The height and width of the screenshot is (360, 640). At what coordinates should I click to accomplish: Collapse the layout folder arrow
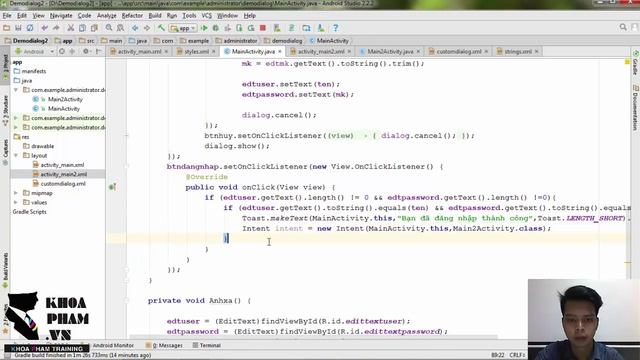coord(16,156)
